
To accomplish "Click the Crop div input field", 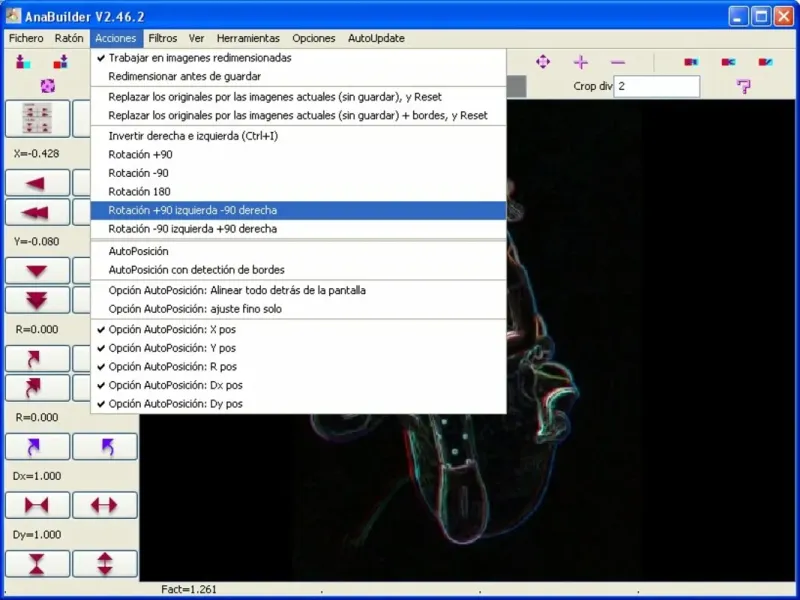I will 656,87.
